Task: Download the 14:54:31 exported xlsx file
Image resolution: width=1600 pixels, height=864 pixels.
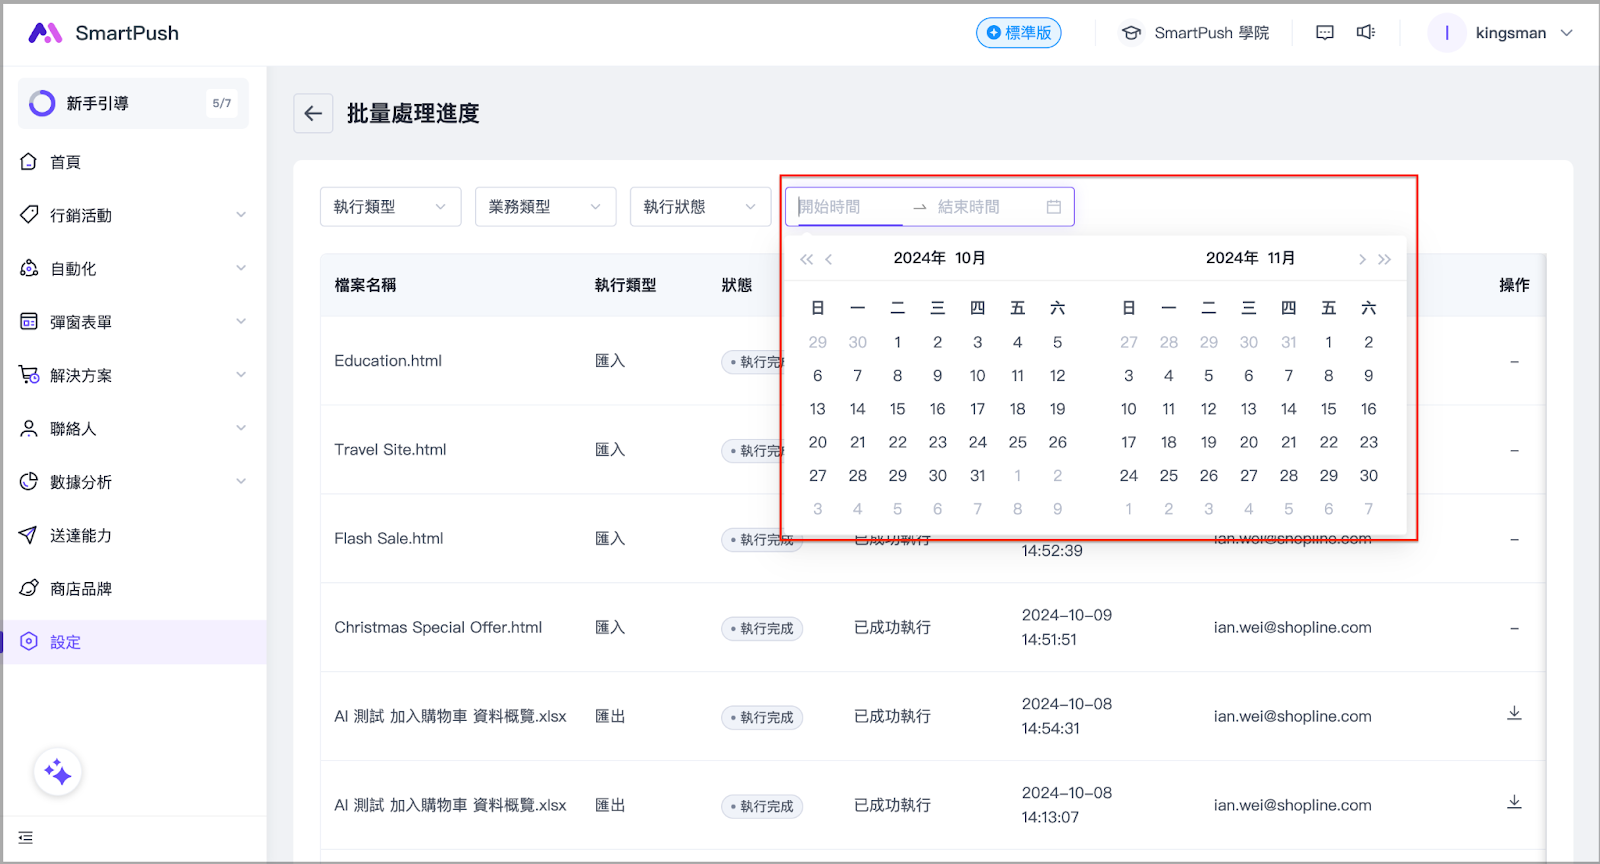Action: point(1514,714)
